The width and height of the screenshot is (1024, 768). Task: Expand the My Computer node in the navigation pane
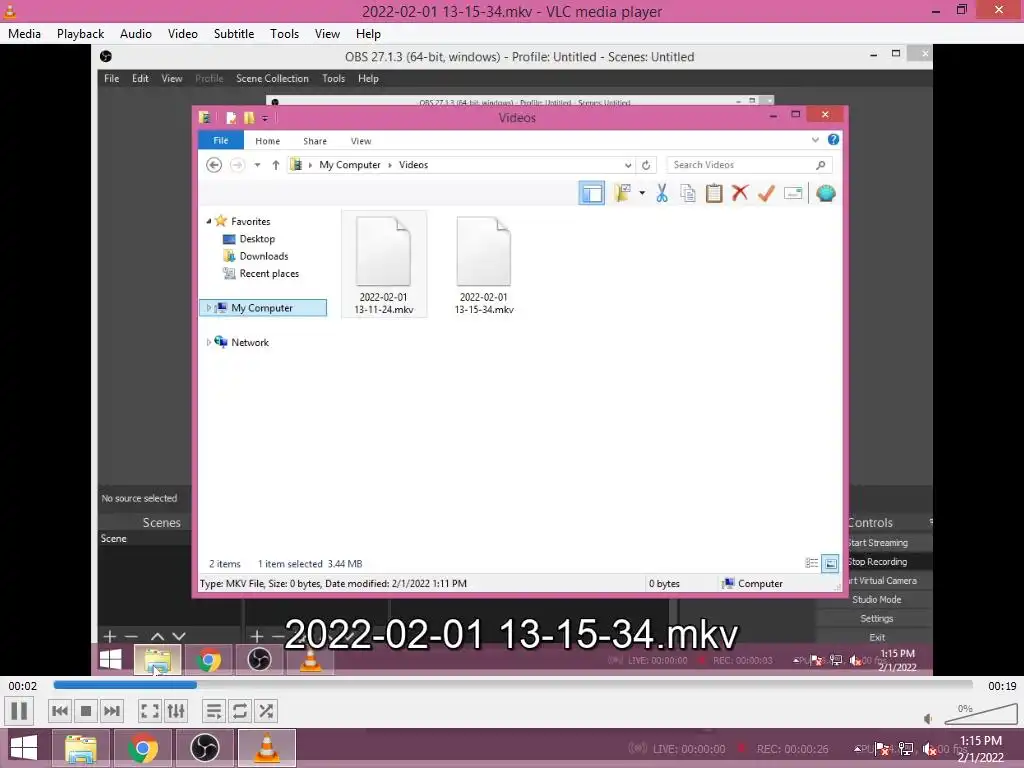tap(209, 308)
